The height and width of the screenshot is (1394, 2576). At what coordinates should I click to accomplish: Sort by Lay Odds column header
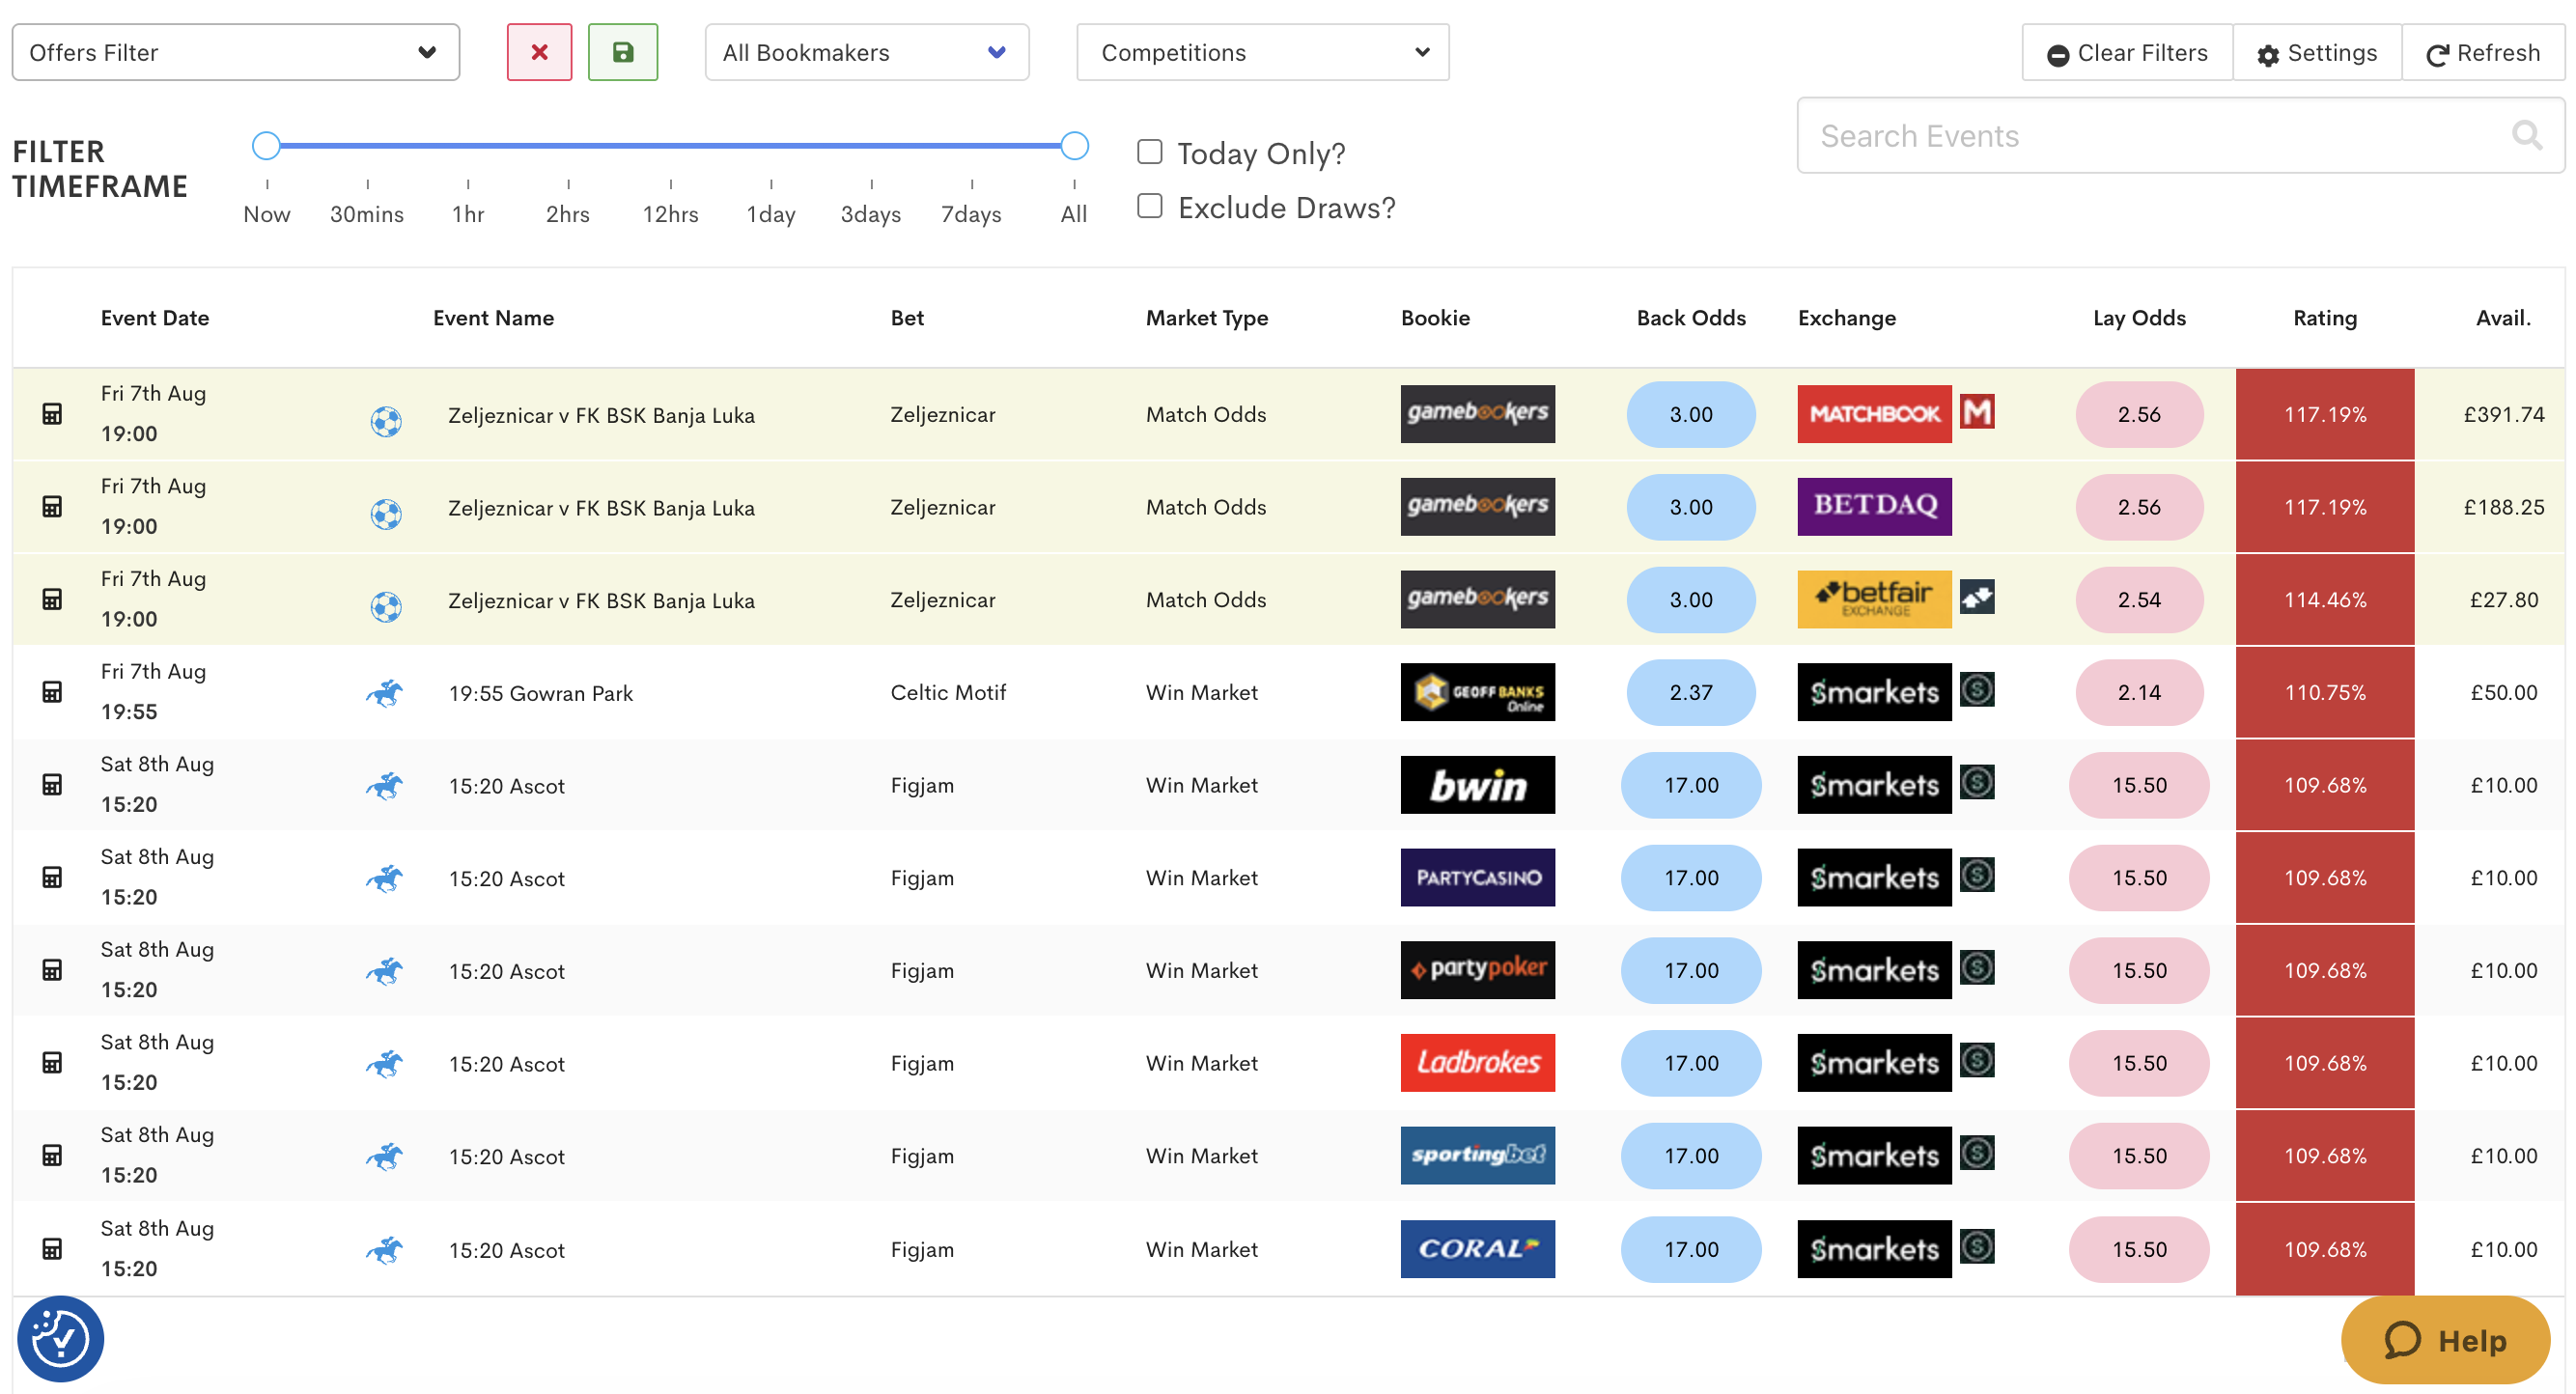point(2139,318)
